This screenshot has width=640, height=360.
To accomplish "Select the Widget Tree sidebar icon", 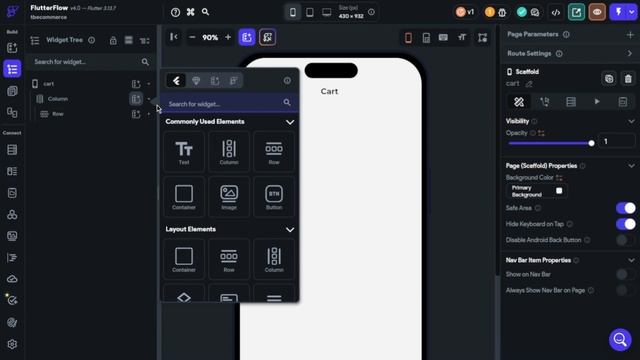I will [x=12, y=69].
